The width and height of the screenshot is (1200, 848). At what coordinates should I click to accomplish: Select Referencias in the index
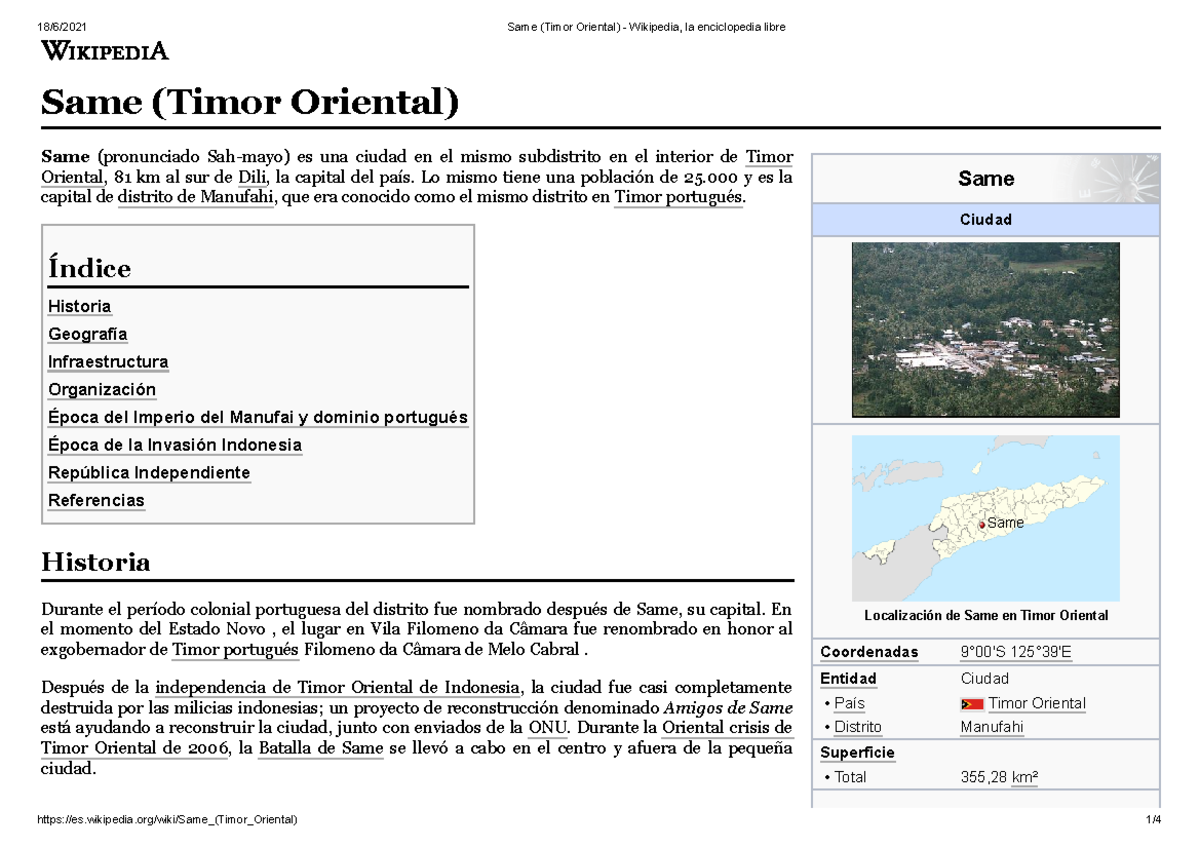click(95, 500)
